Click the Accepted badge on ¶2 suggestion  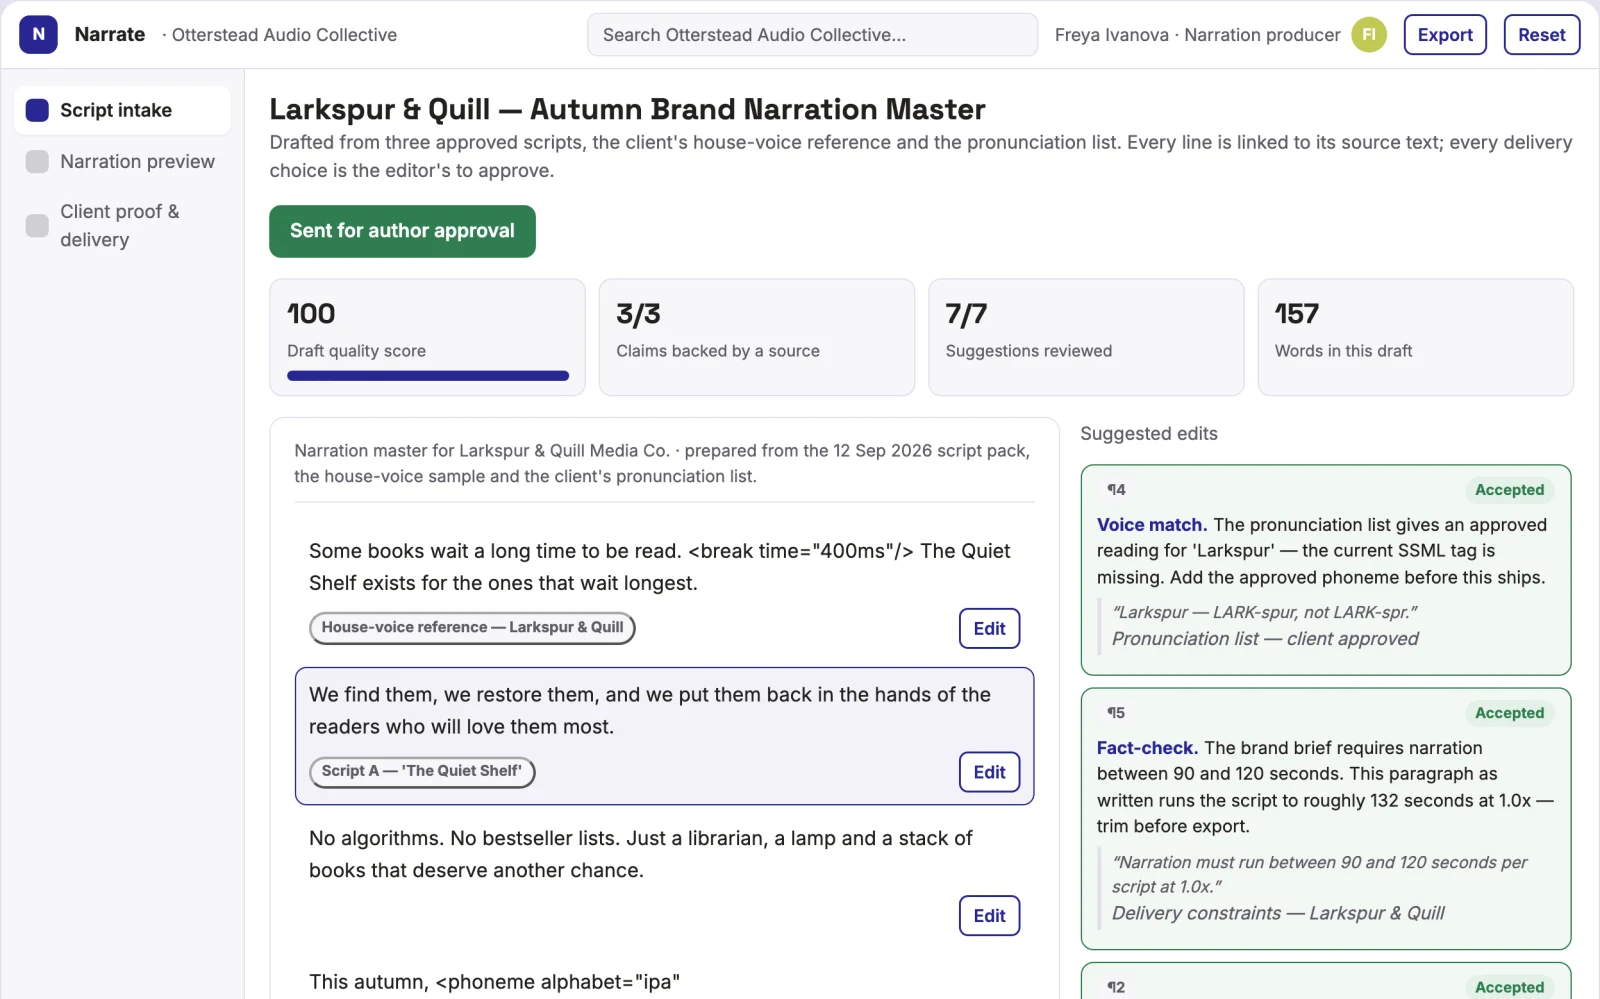pyautogui.click(x=1509, y=987)
